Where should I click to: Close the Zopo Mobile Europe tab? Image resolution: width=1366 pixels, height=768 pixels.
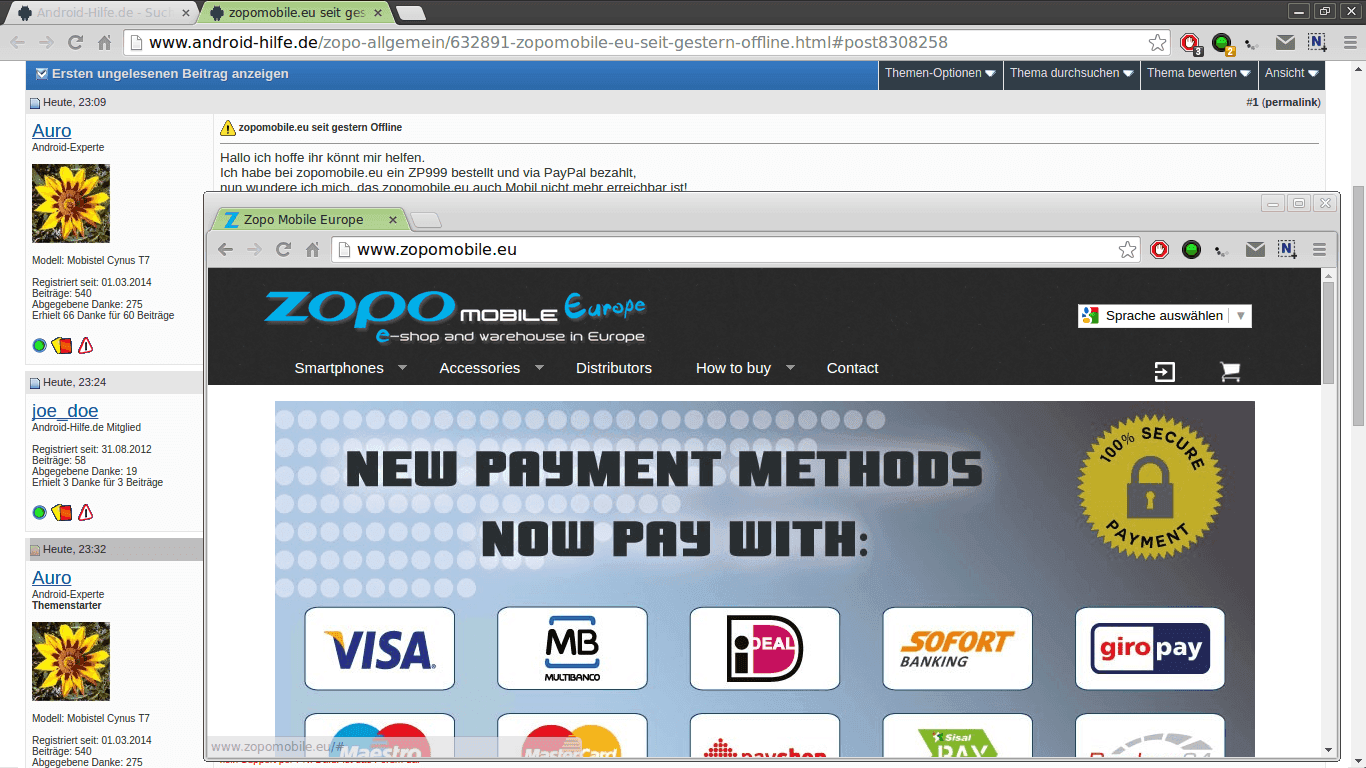[x=393, y=220]
